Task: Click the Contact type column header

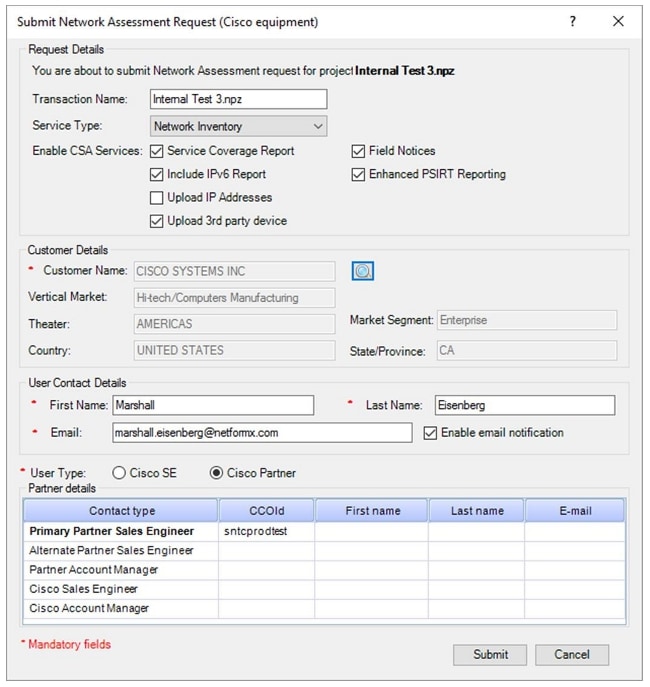Action: [121, 510]
